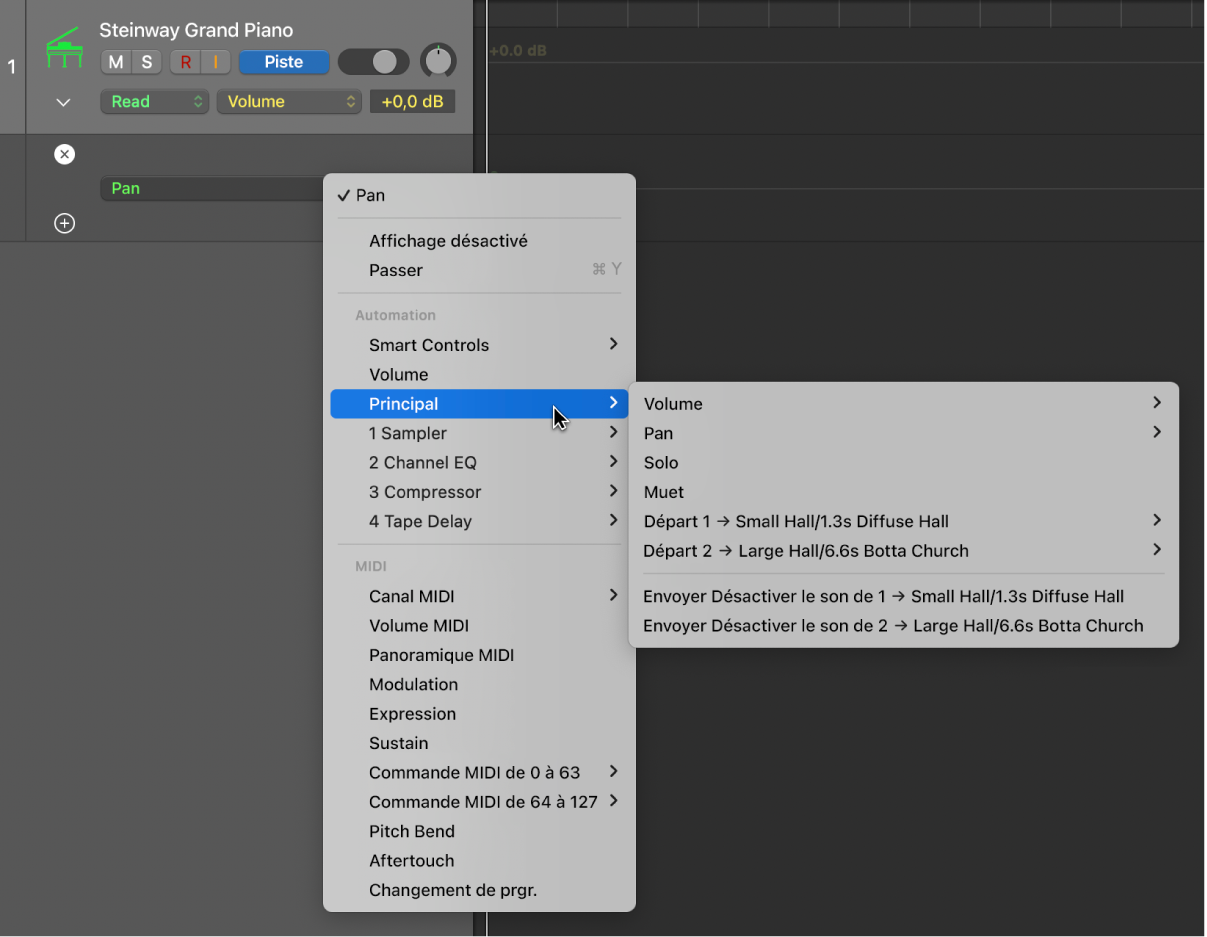Open the Read automation mode dropdown

[154, 102]
